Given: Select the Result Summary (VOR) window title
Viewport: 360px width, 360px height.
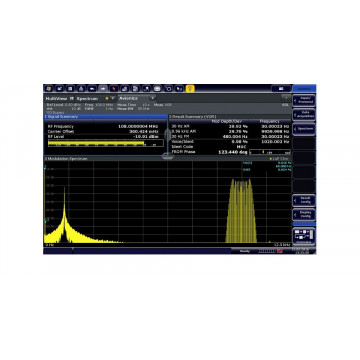Looking at the screenshot, I should 230,117.
